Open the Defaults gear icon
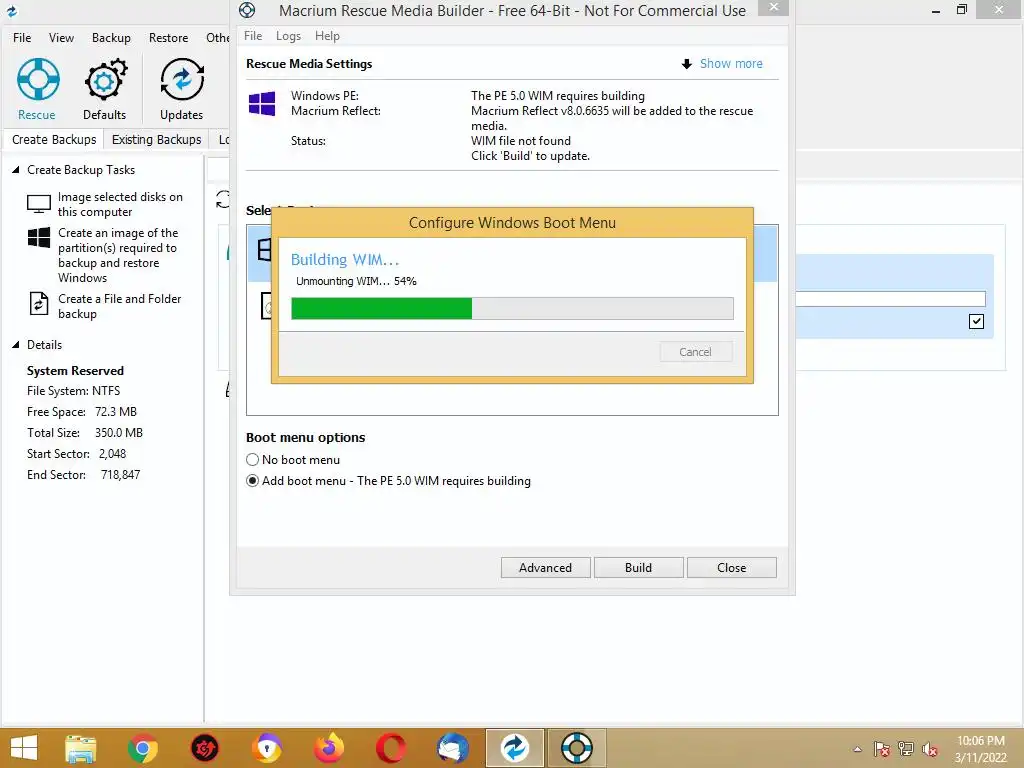The image size is (1024, 768). click(105, 80)
